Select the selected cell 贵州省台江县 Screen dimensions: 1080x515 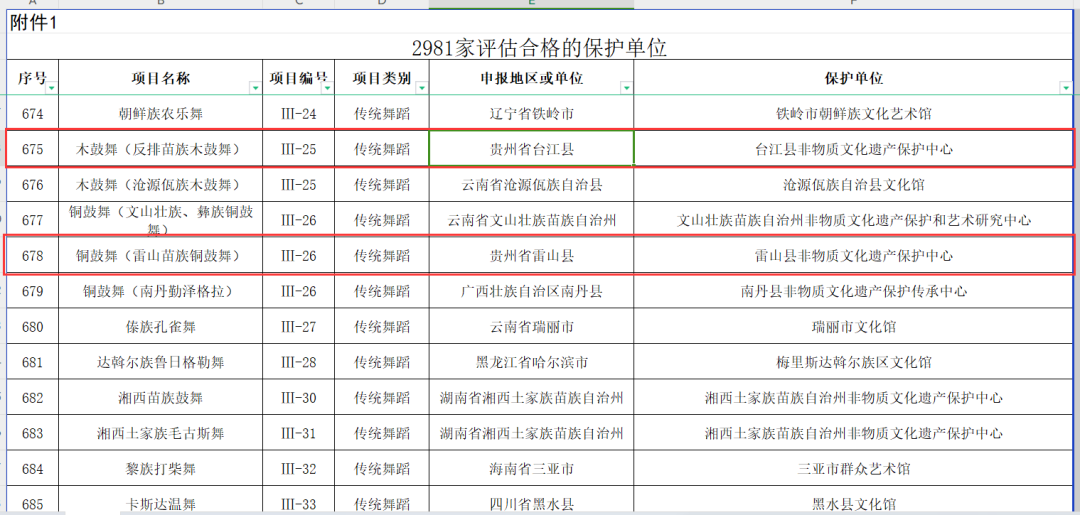coord(531,149)
